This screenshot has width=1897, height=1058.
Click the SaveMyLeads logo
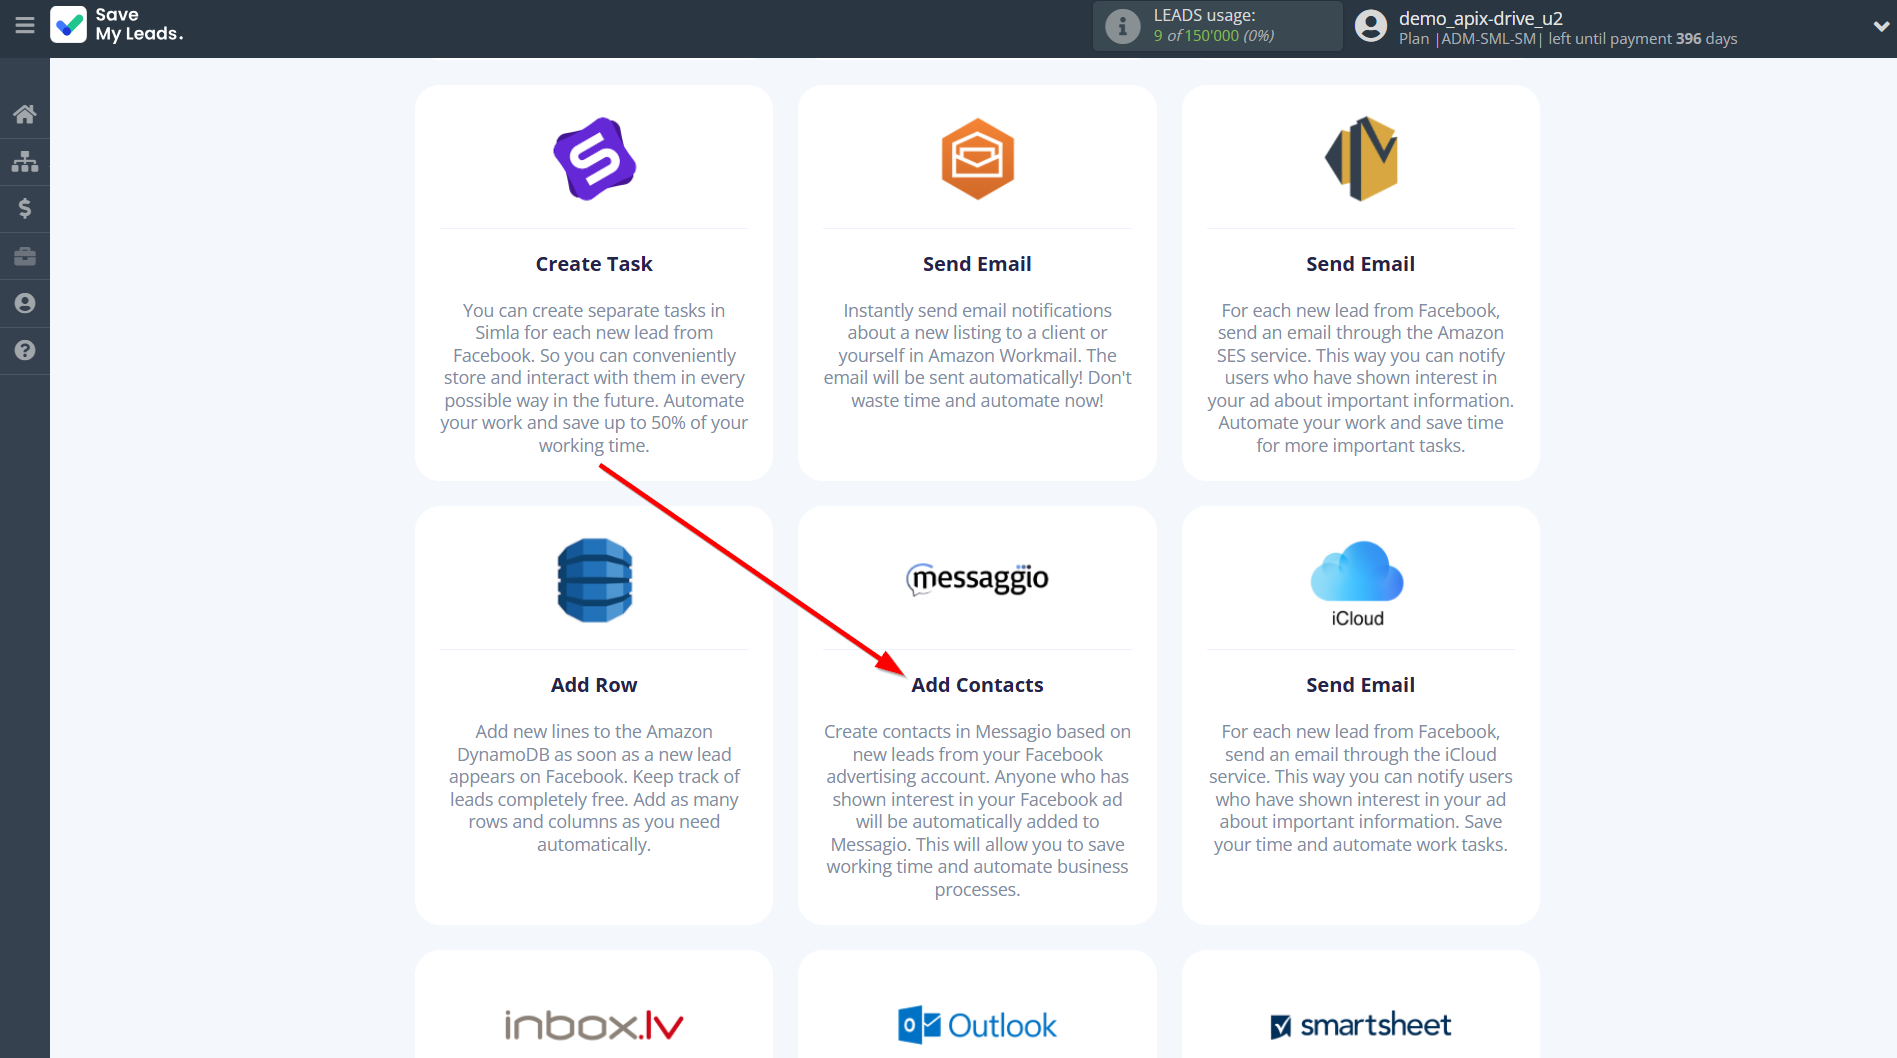pyautogui.click(x=116, y=25)
